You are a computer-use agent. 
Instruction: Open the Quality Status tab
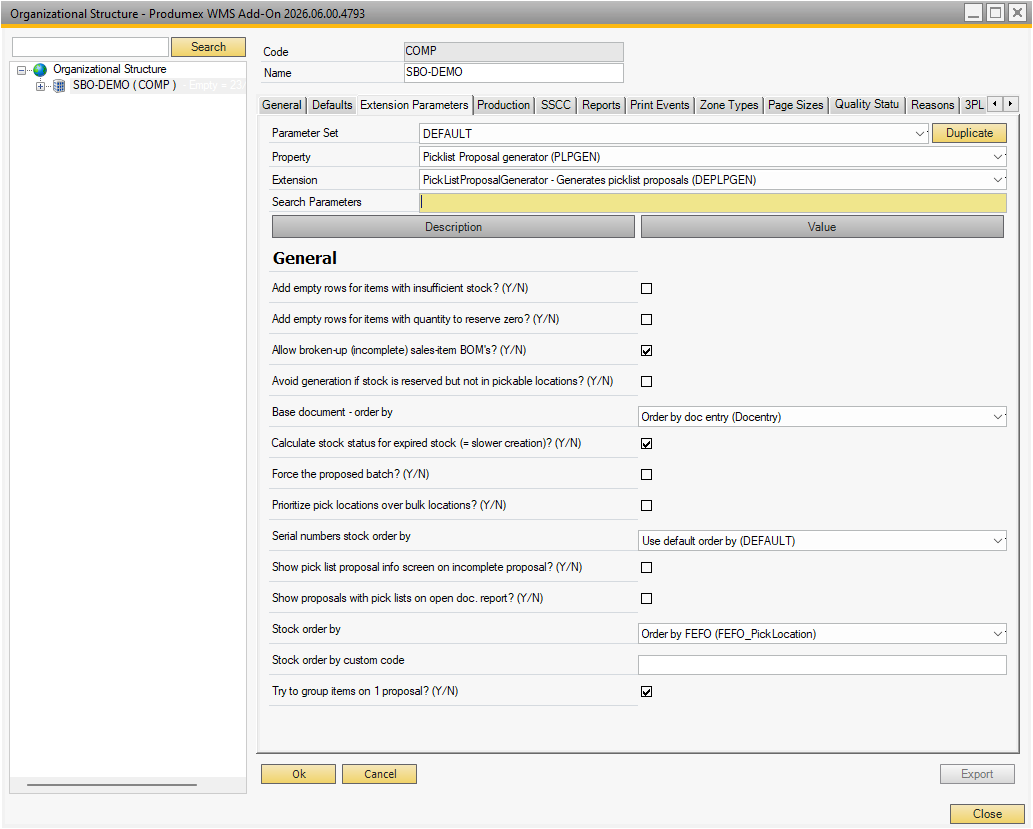pyautogui.click(x=866, y=105)
